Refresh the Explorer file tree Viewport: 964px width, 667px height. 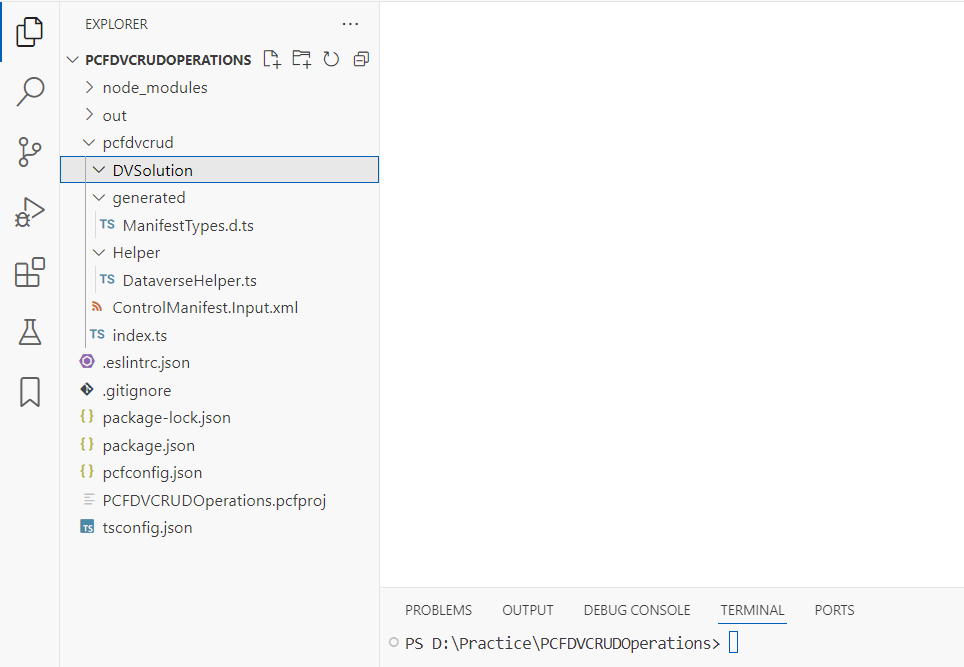[331, 60]
